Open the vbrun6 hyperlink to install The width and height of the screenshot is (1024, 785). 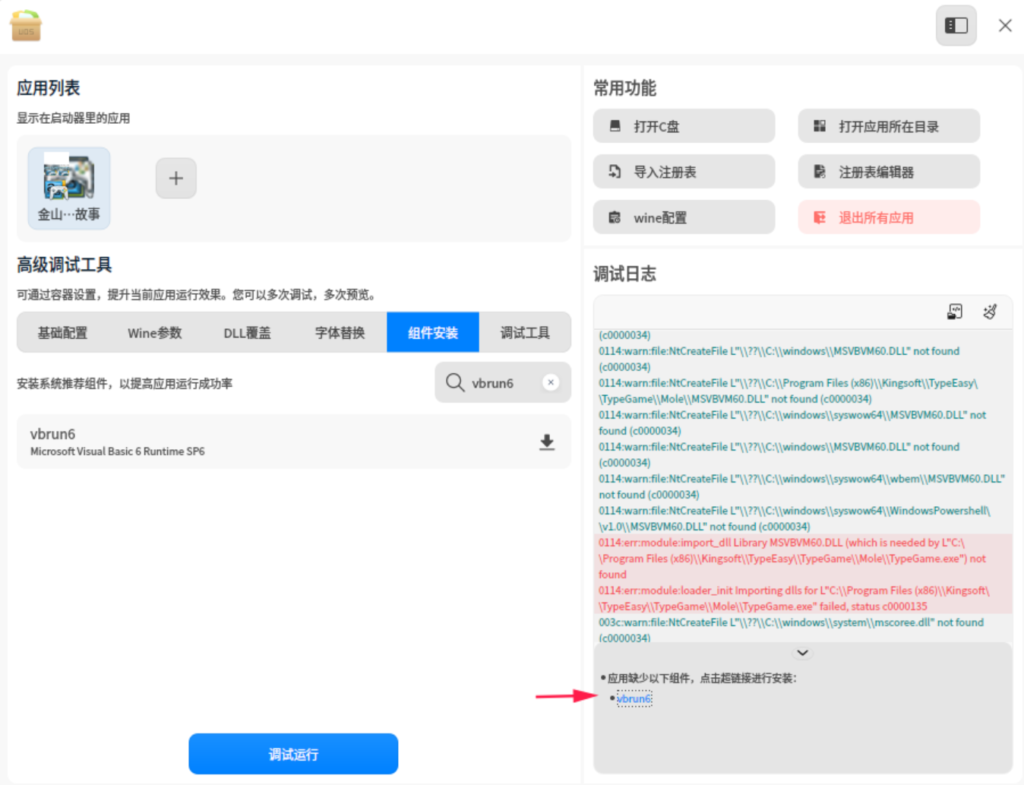pyautogui.click(x=634, y=698)
